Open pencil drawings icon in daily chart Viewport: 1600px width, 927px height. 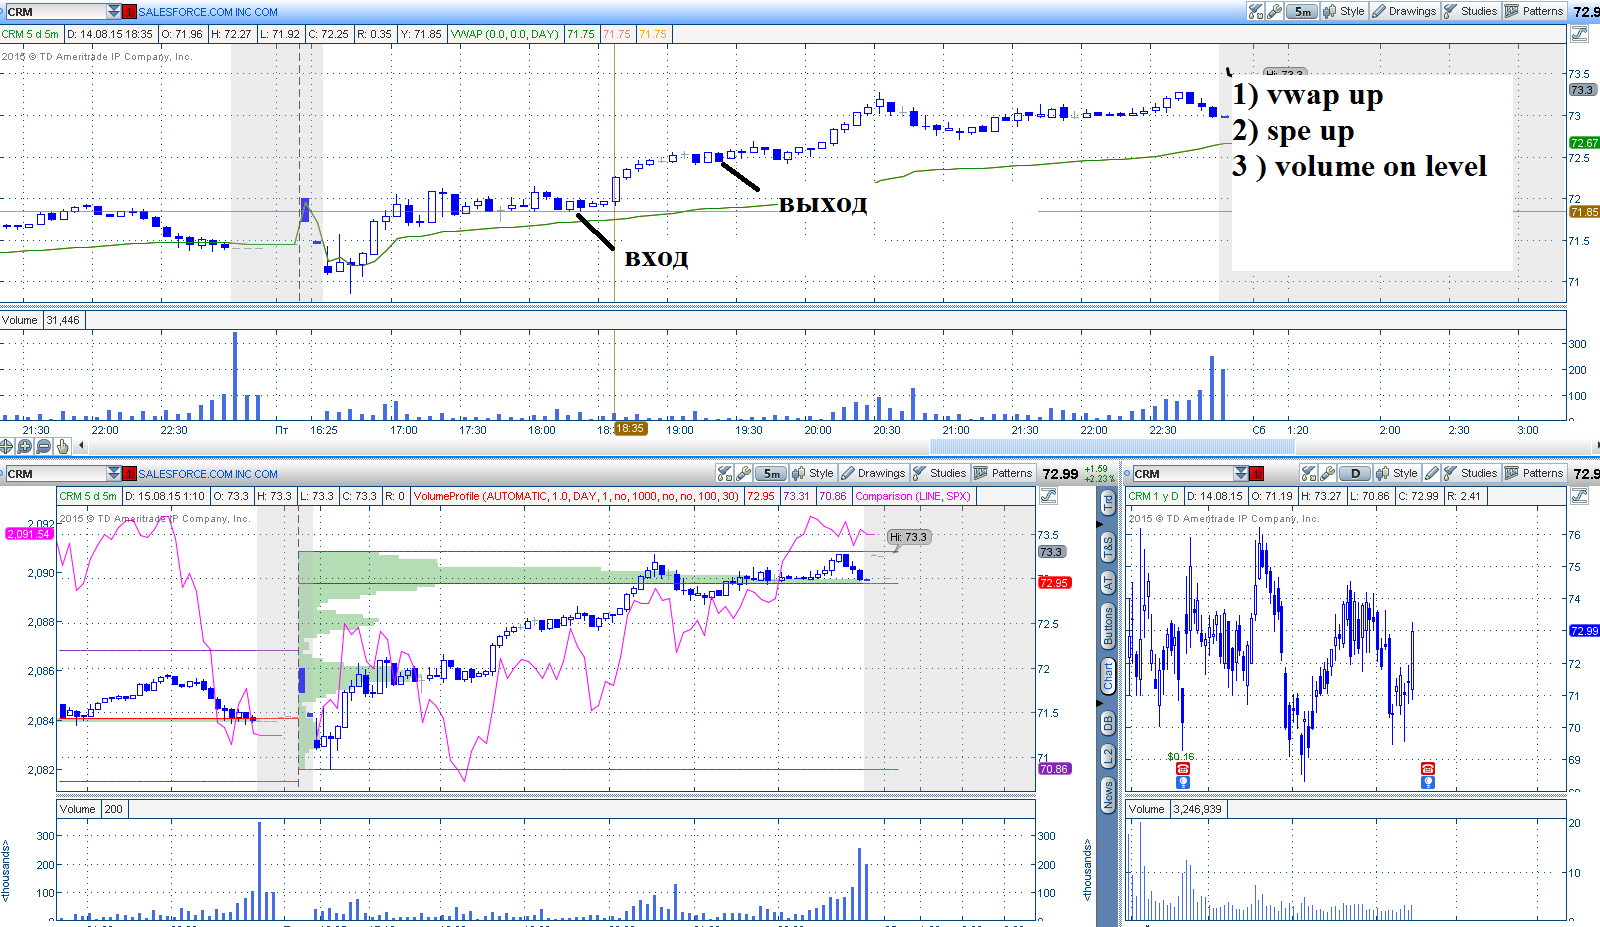click(1432, 473)
